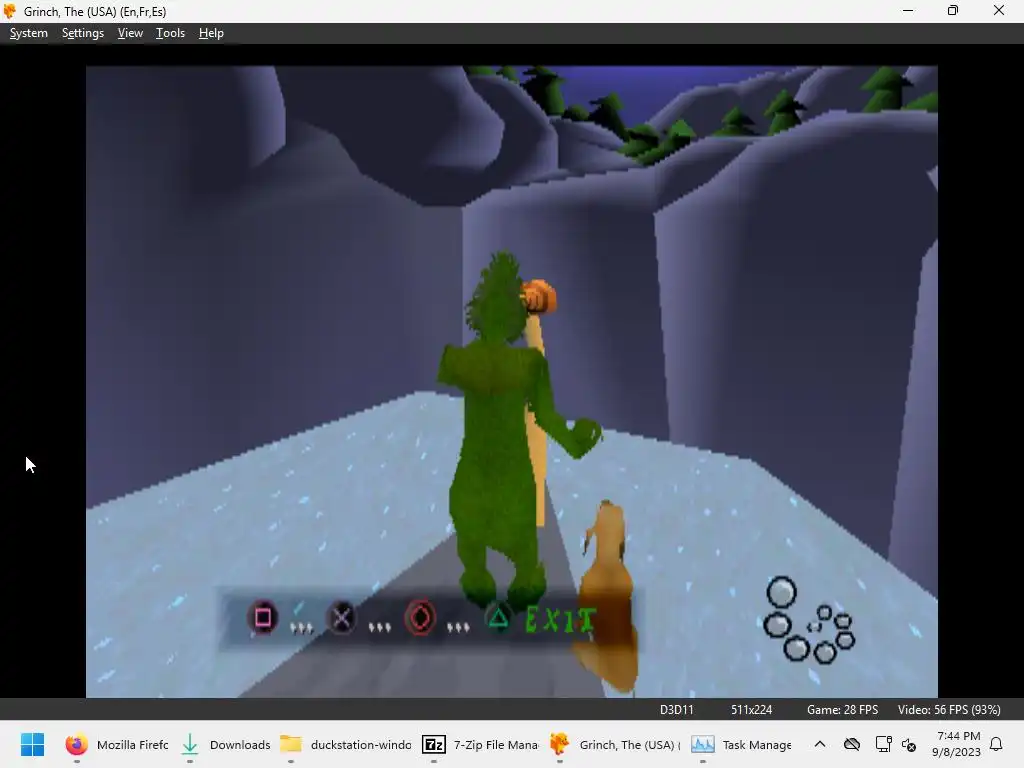Click the Cross button prompt in game
1024x768 pixels.
tap(342, 617)
